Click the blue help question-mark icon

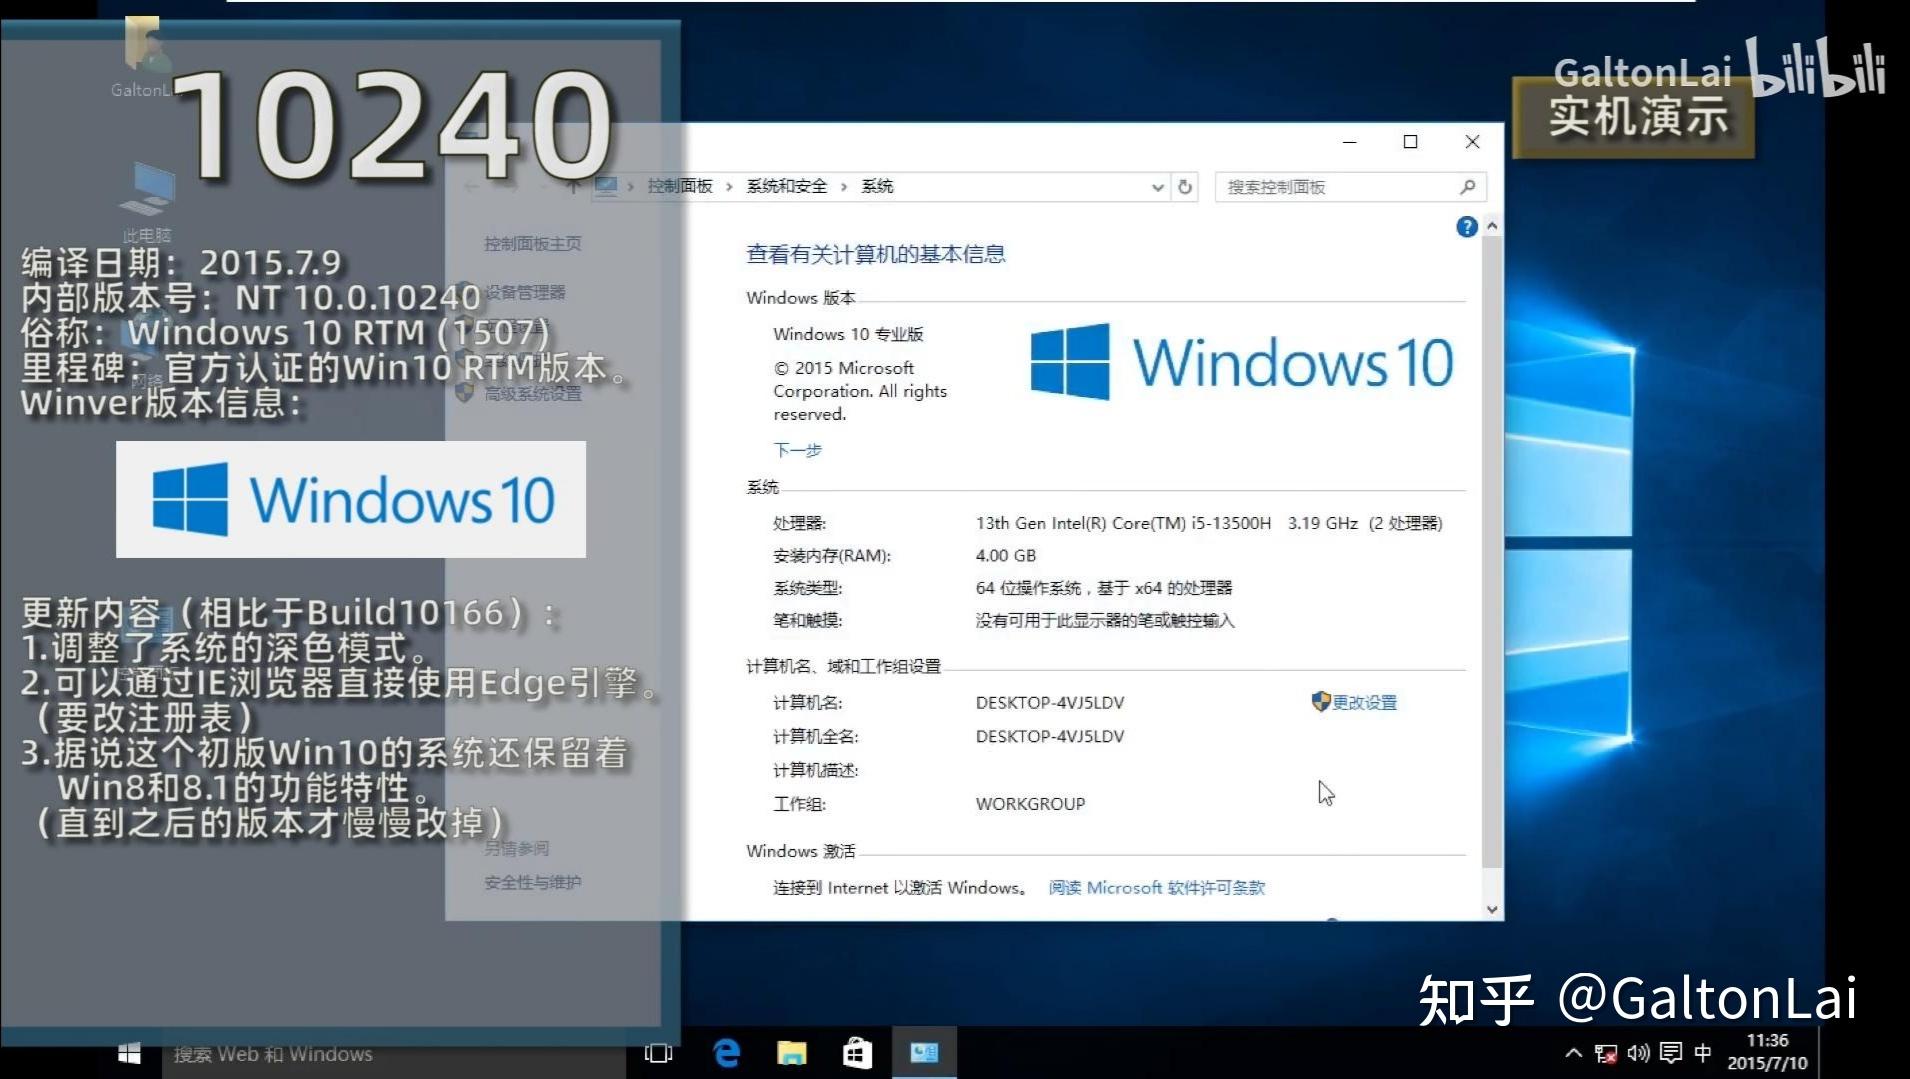(1467, 227)
